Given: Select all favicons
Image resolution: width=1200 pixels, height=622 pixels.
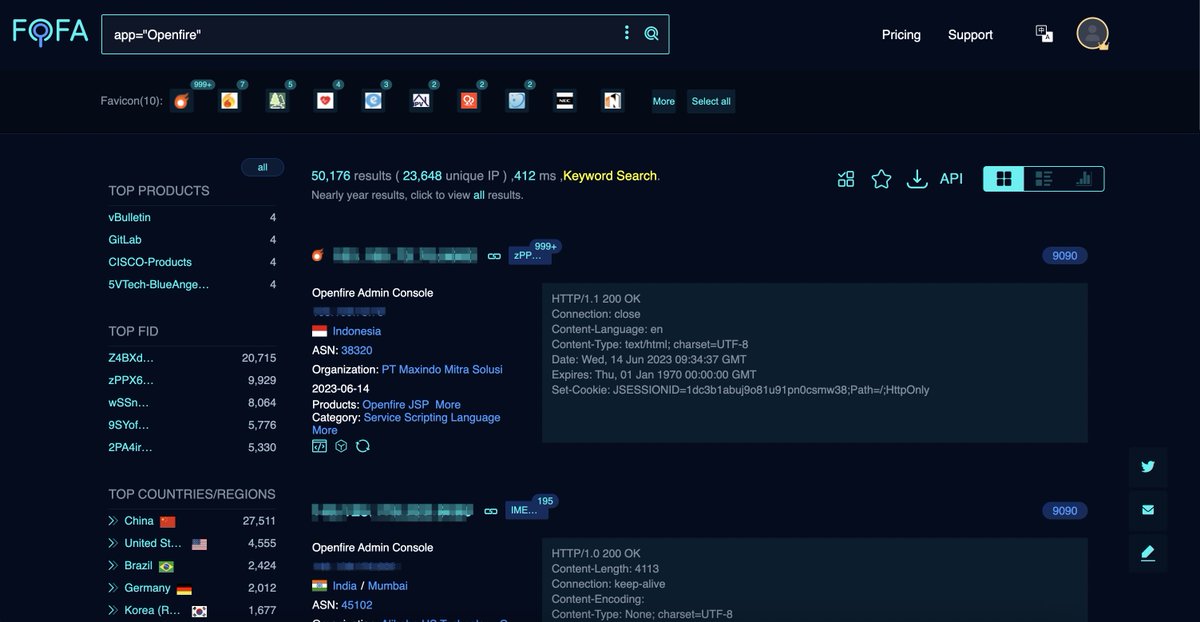Looking at the screenshot, I should pyautogui.click(x=711, y=101).
